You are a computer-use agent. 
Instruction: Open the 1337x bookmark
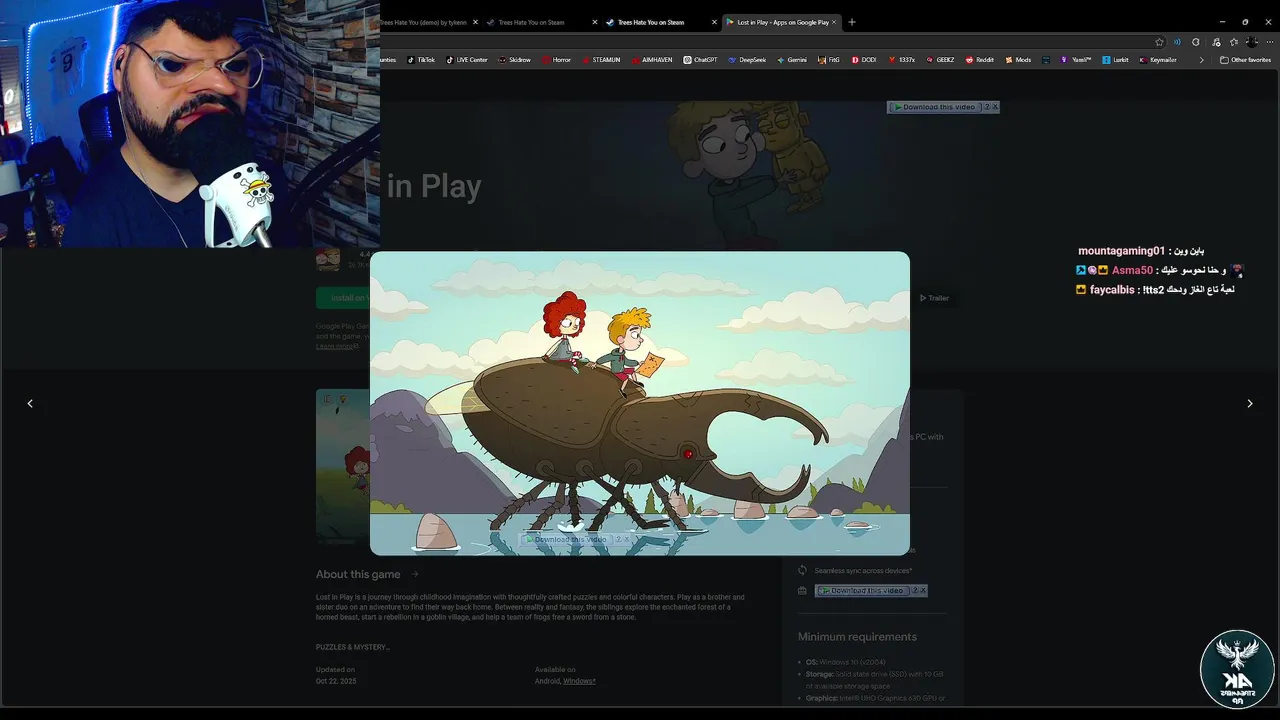coord(901,60)
